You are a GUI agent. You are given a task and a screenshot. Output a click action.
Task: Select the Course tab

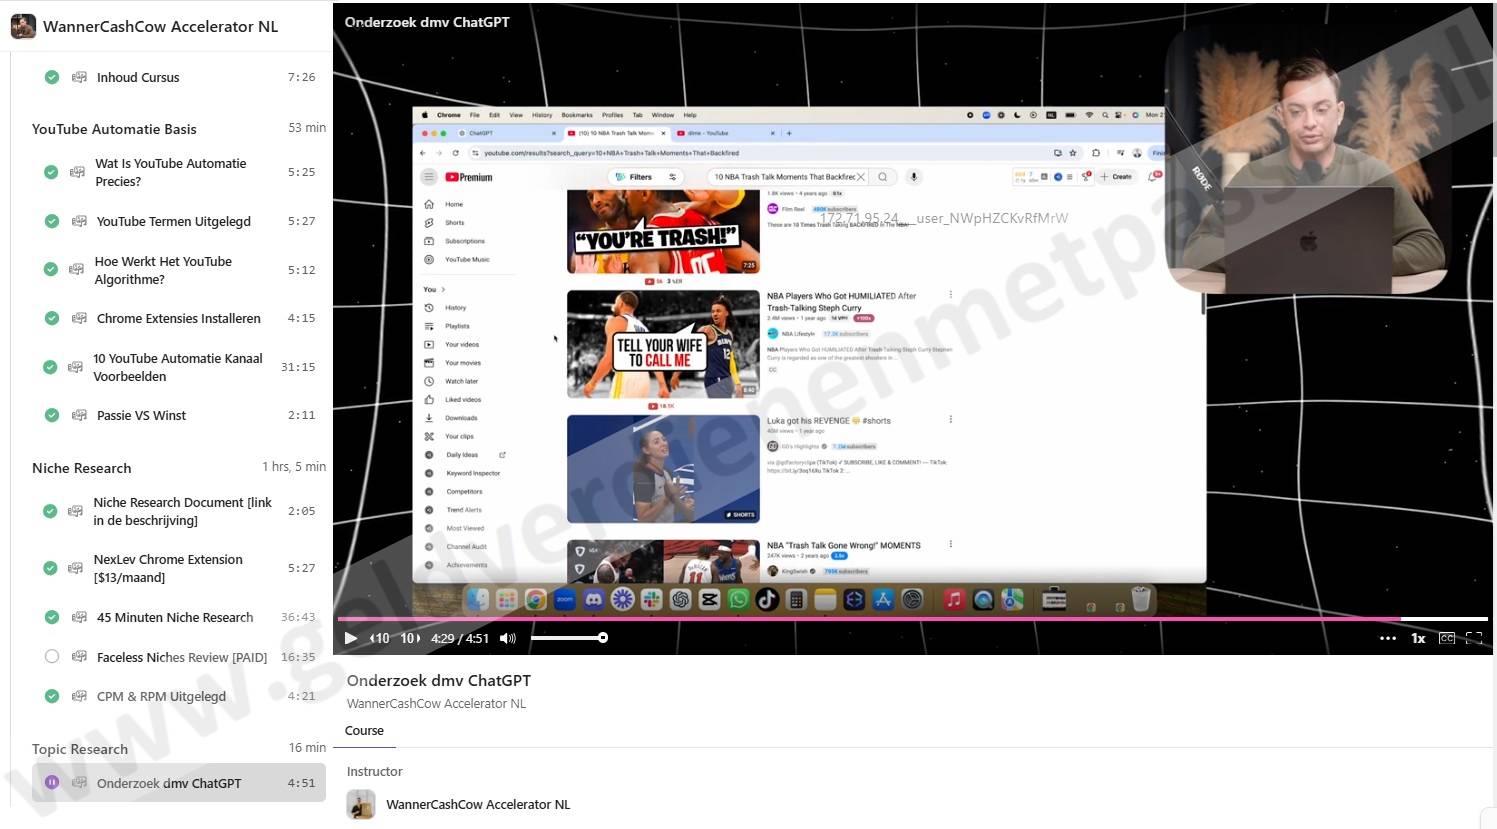pos(364,731)
